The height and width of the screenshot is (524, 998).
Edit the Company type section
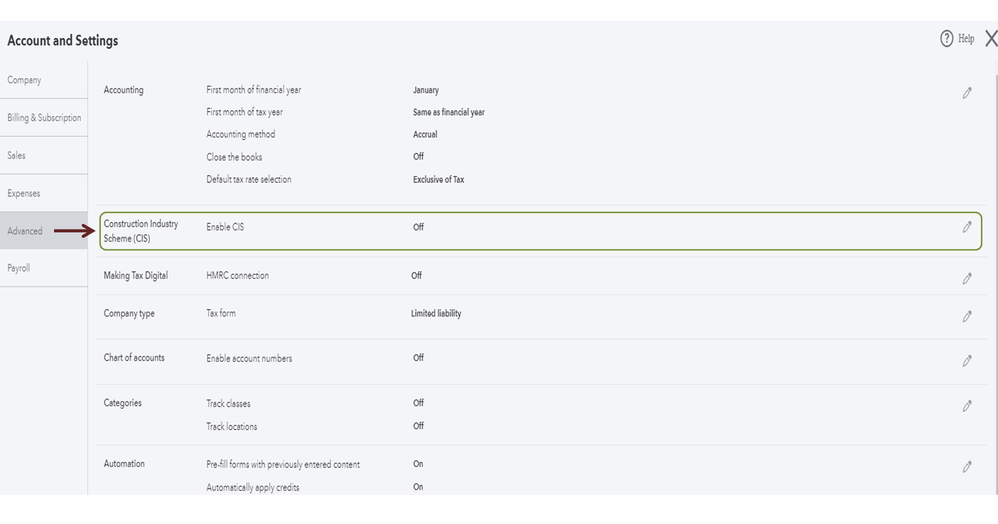(967, 317)
